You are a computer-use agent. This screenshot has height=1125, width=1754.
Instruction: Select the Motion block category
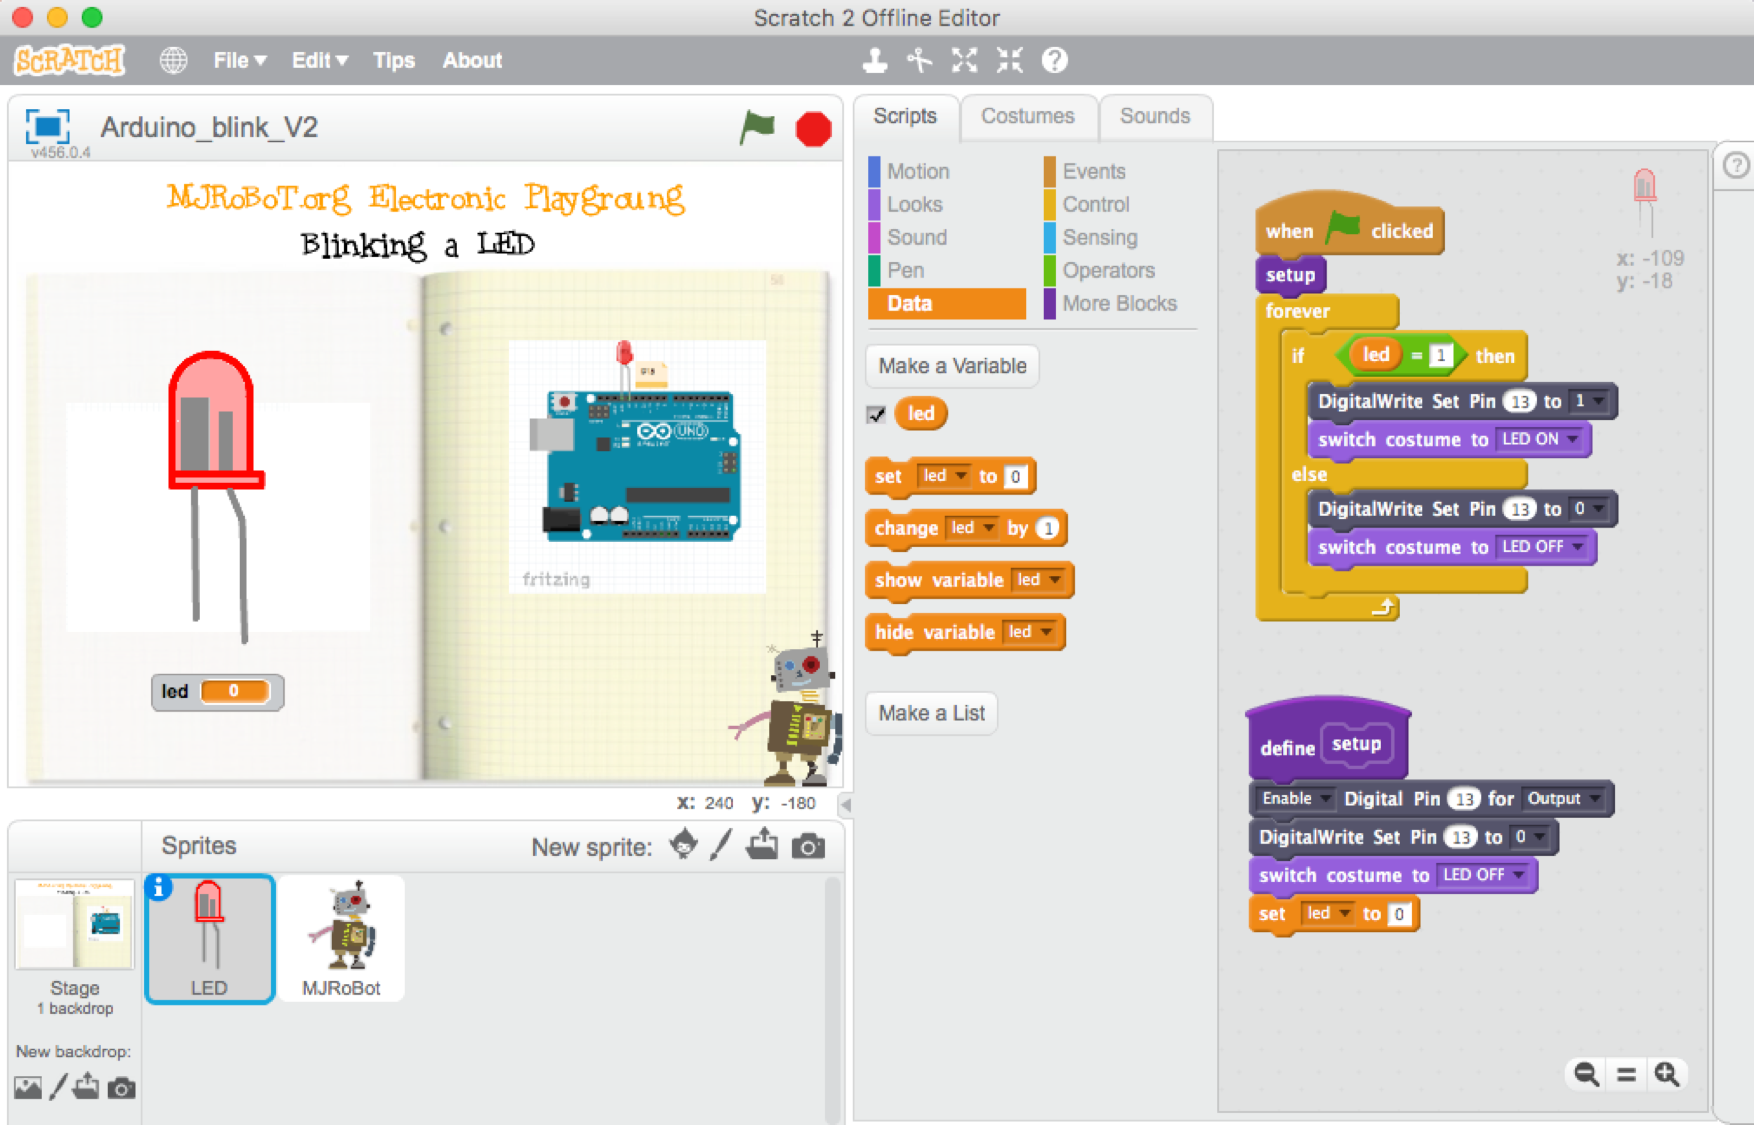point(918,171)
